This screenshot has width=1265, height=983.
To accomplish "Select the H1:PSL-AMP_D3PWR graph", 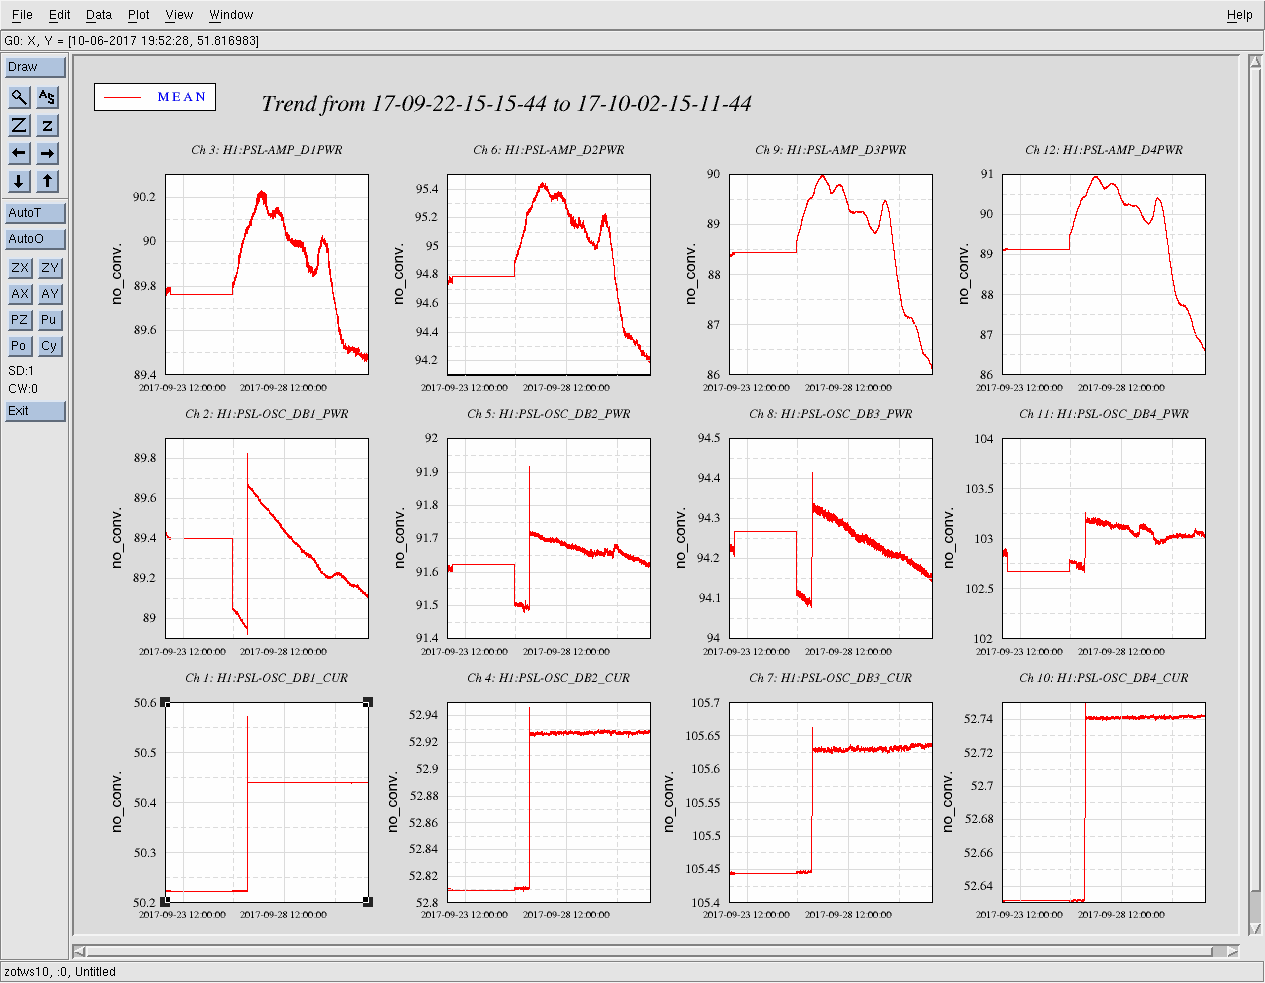I will point(830,274).
